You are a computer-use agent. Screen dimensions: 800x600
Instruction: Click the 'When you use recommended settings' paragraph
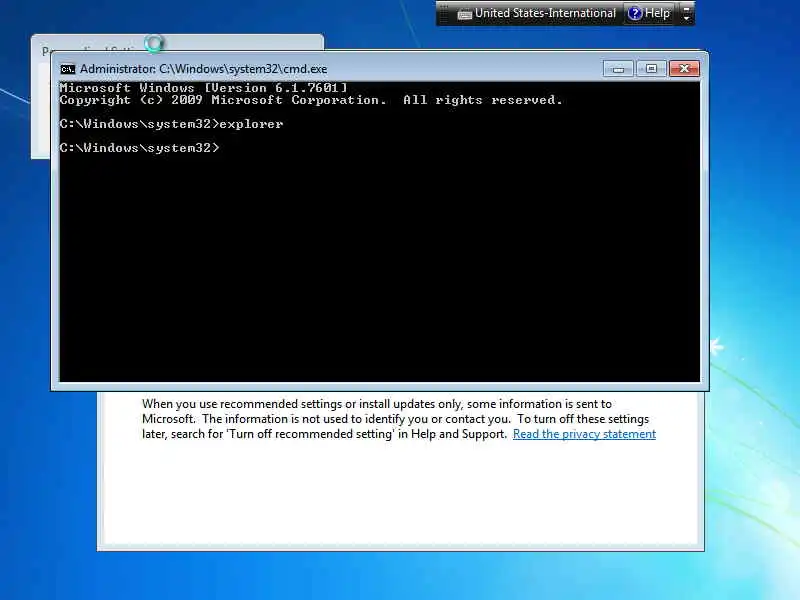tap(399, 419)
